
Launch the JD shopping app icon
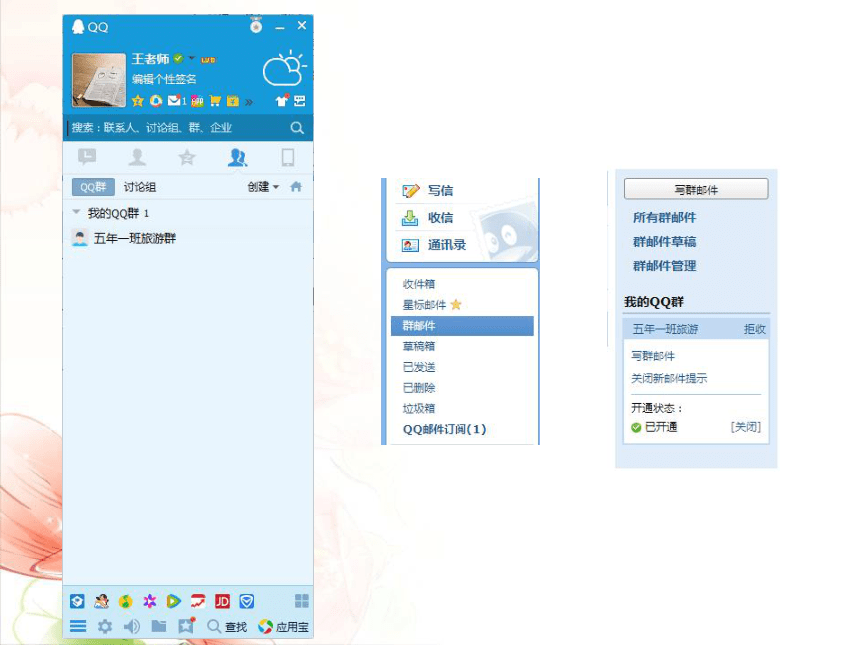tap(222, 601)
